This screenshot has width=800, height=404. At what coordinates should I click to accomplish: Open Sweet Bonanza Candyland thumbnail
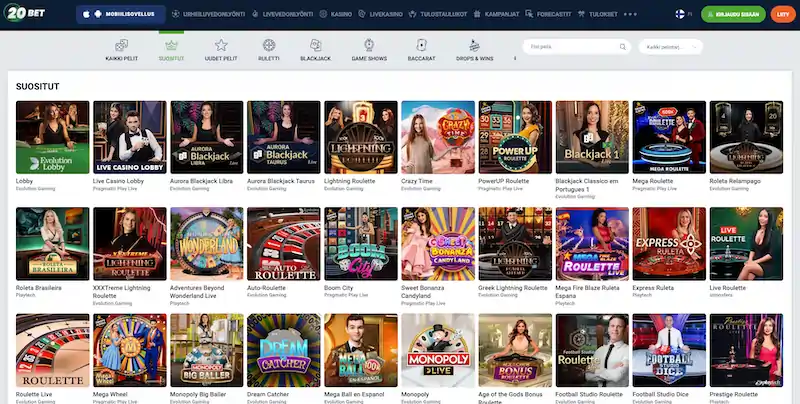(x=438, y=244)
